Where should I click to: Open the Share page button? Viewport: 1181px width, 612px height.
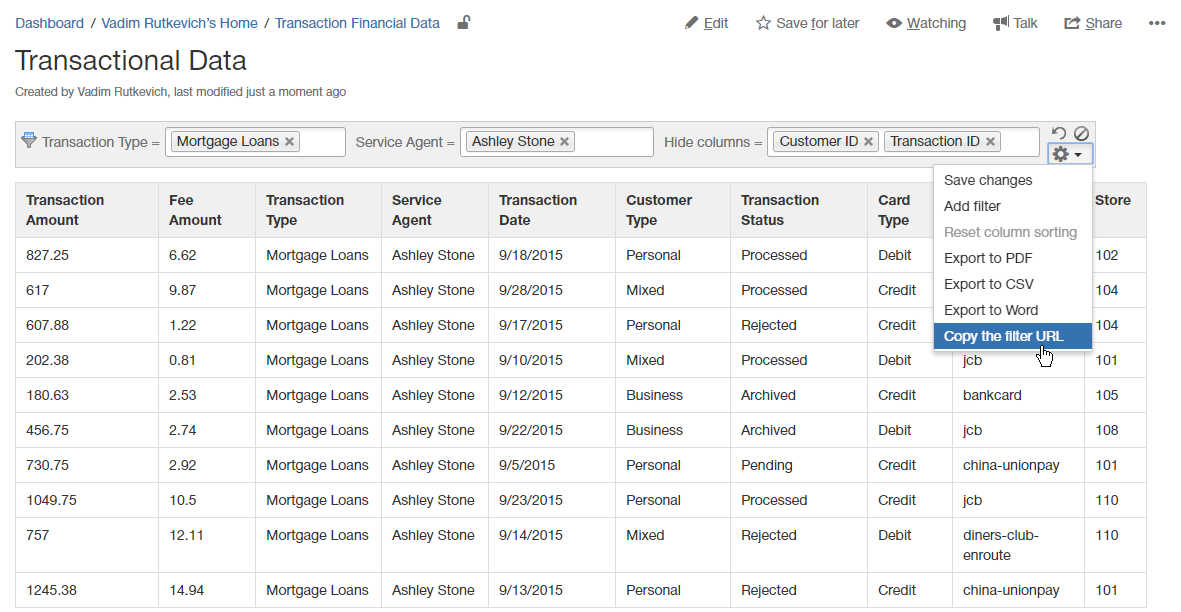click(1093, 23)
